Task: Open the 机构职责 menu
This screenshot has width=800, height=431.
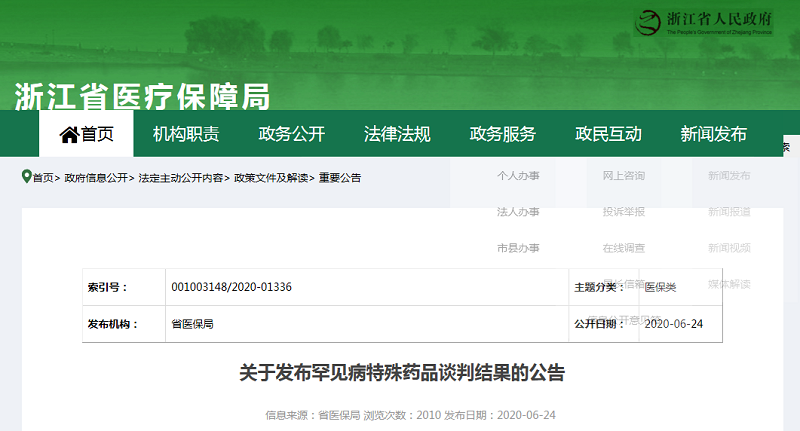Action: [186, 134]
